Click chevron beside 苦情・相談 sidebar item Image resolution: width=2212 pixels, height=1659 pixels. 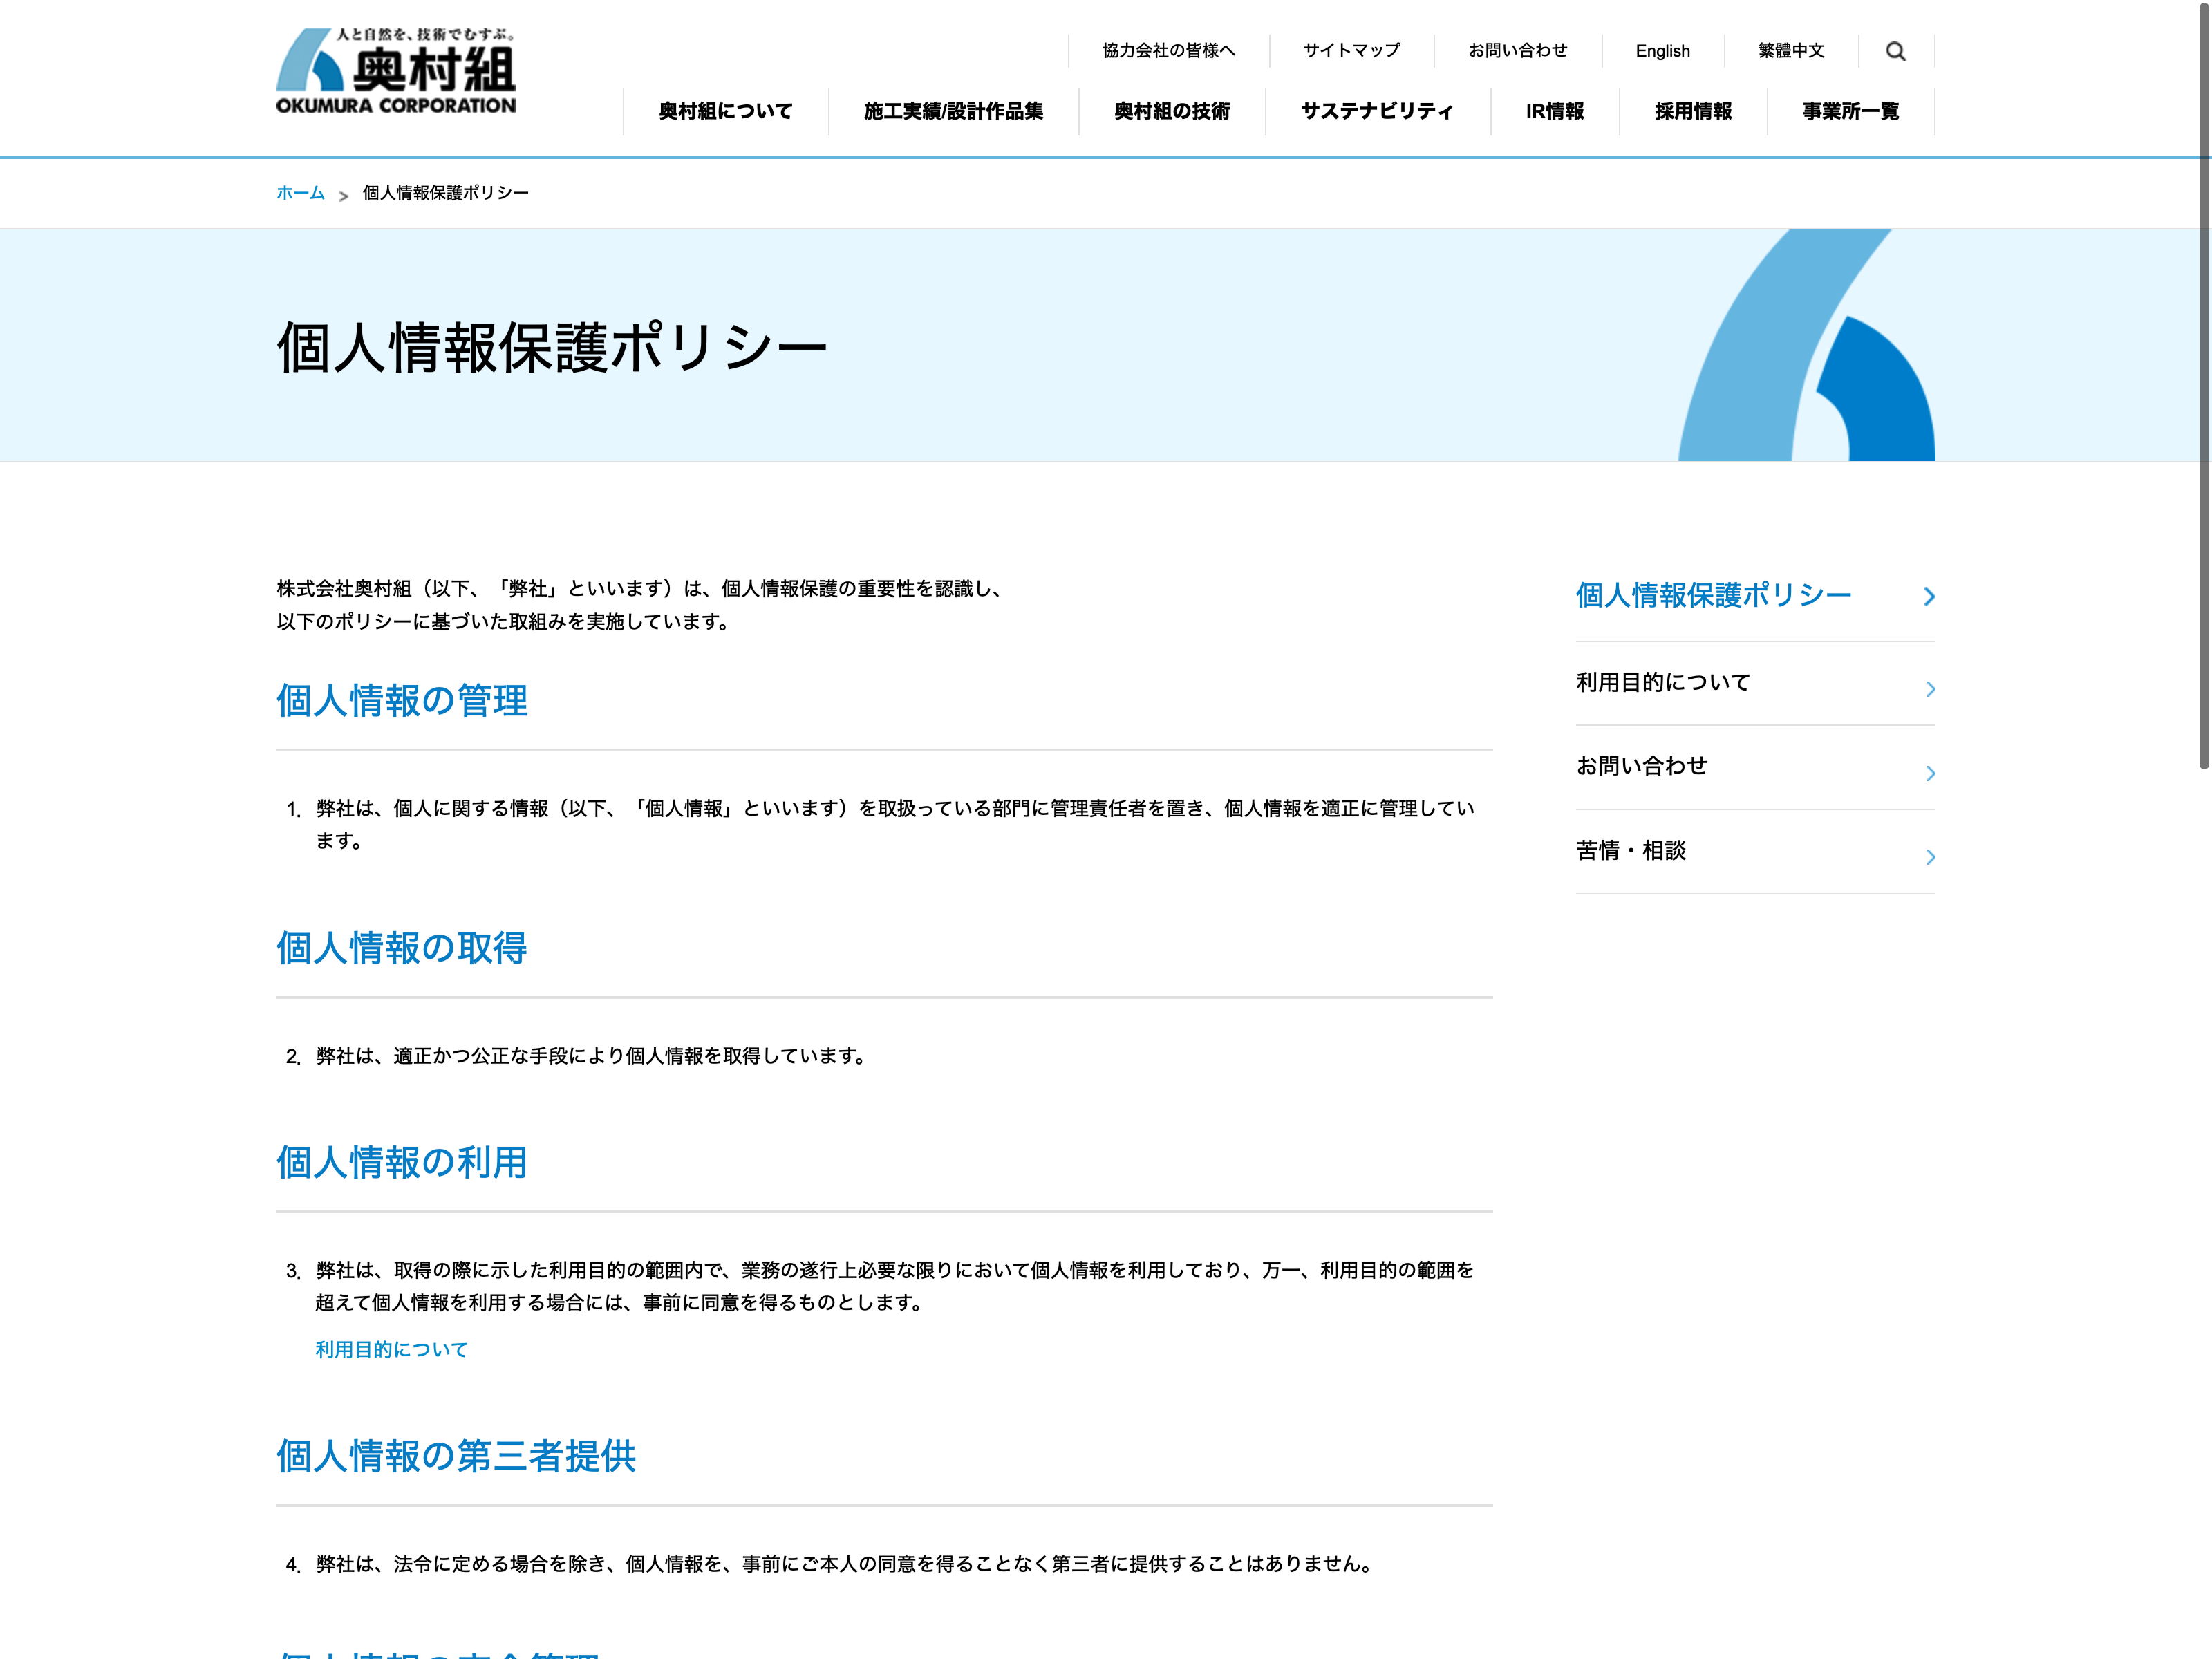point(1930,857)
